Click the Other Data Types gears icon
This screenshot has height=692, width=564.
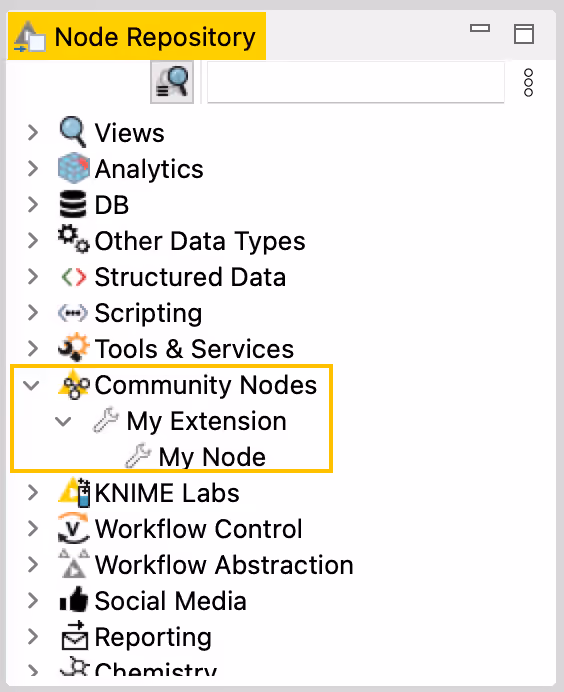[74, 239]
